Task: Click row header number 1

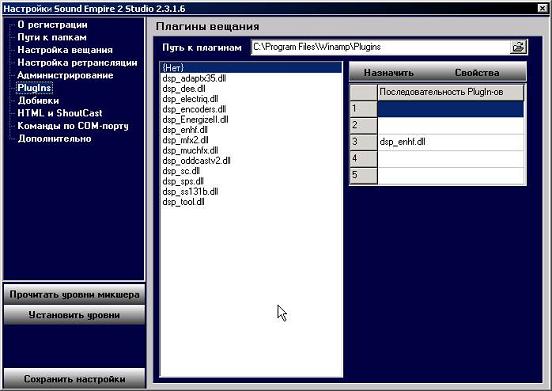Action: [364, 109]
